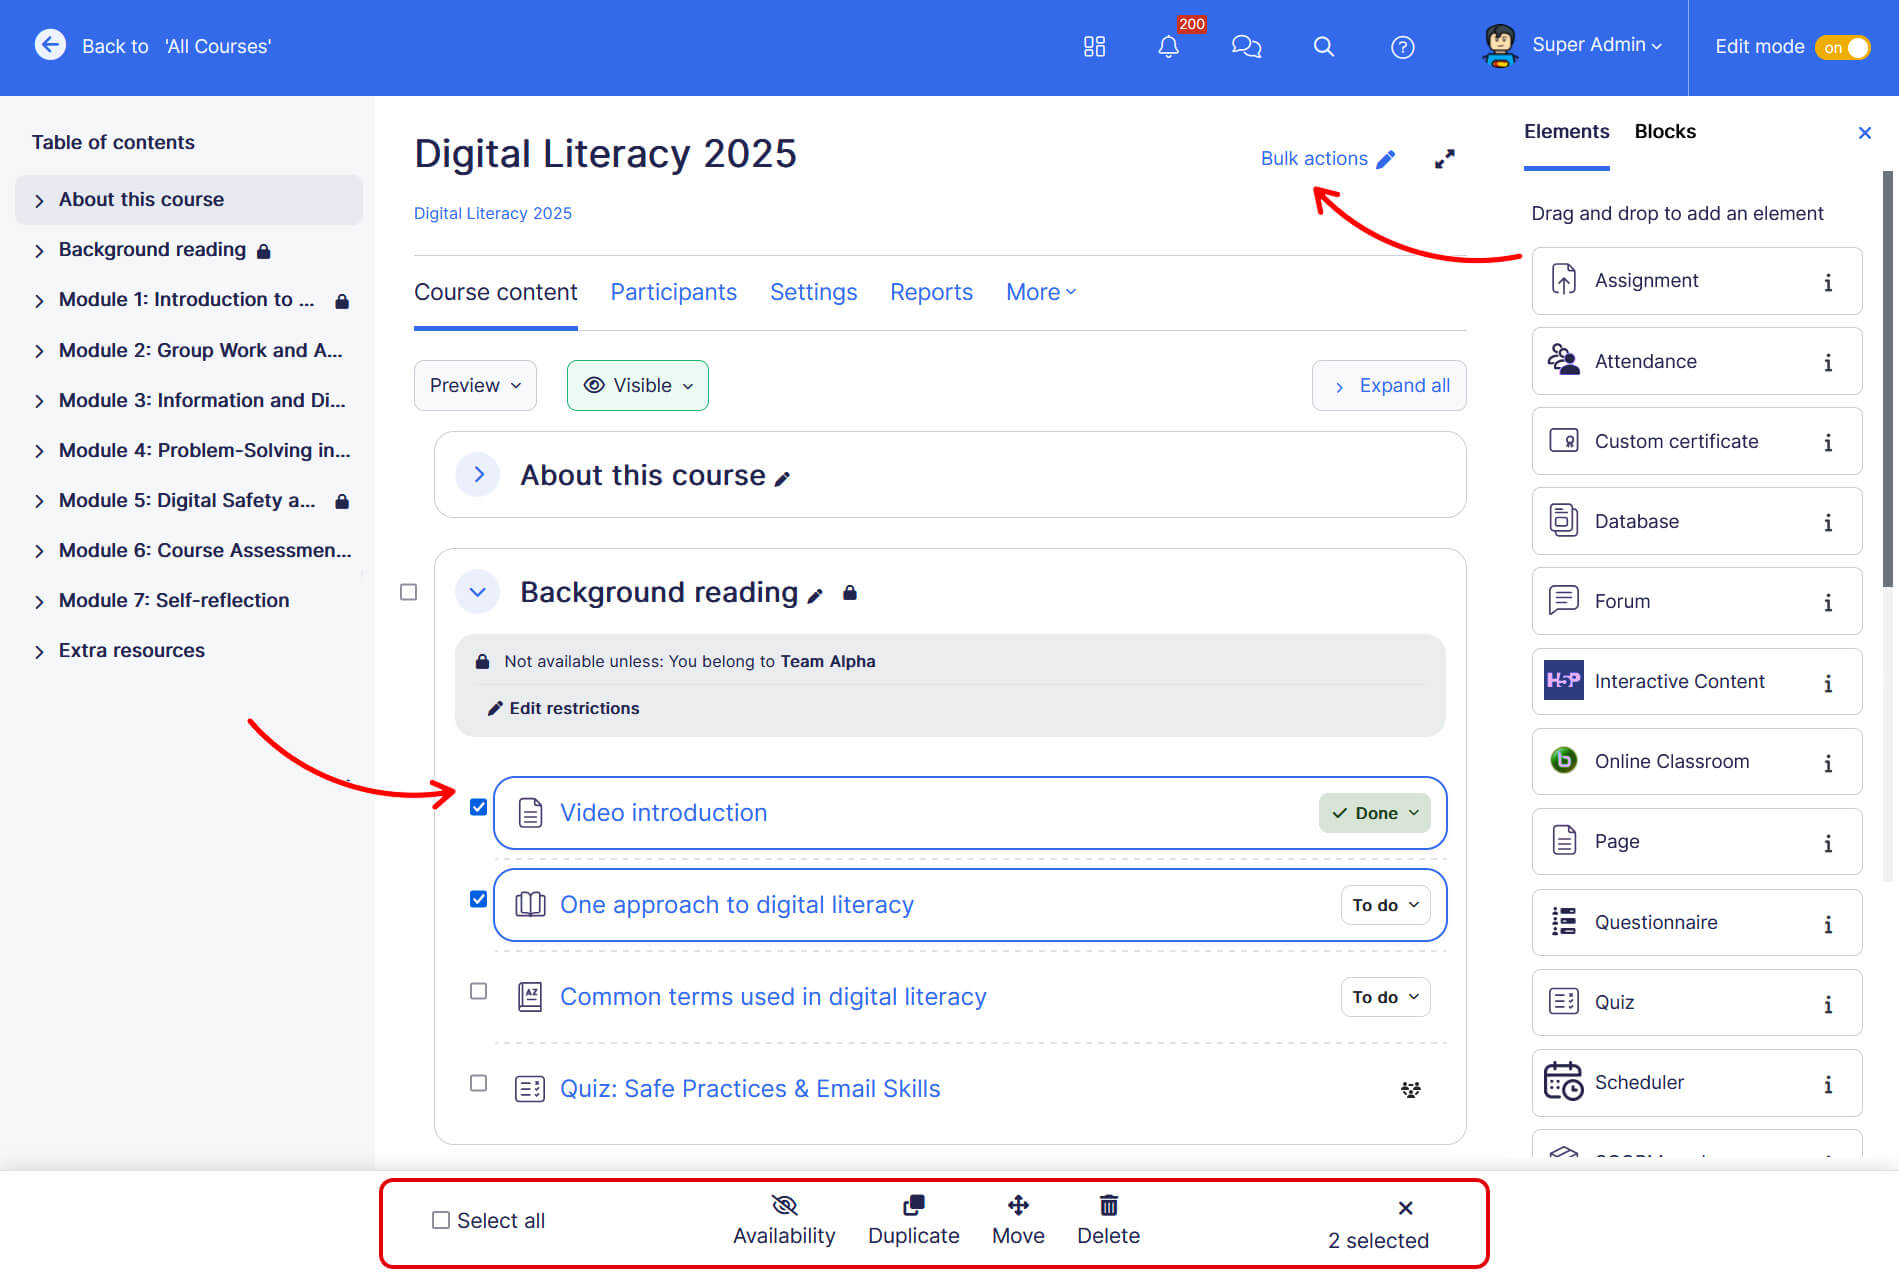Open the dashboard grid icon in header

[x=1094, y=46]
